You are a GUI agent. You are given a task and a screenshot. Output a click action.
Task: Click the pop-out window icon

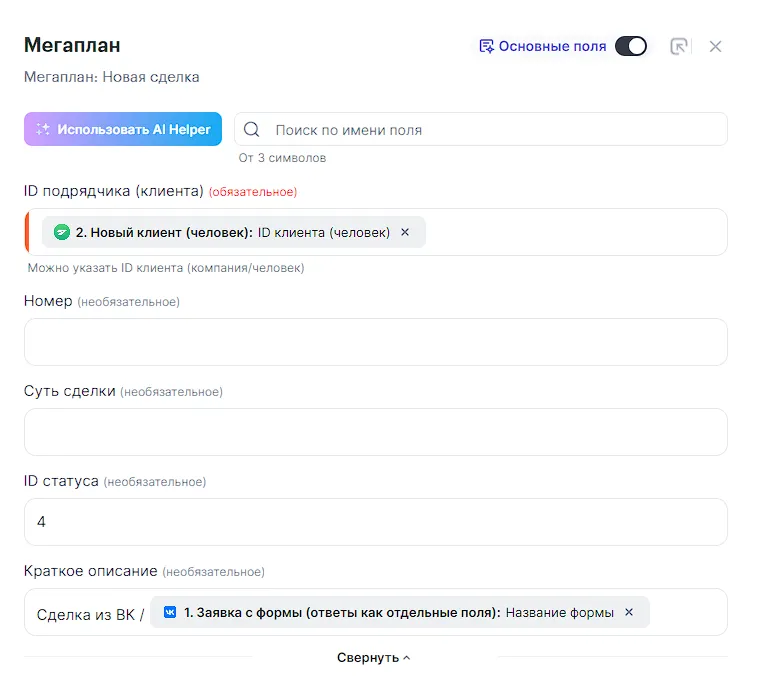(x=679, y=46)
